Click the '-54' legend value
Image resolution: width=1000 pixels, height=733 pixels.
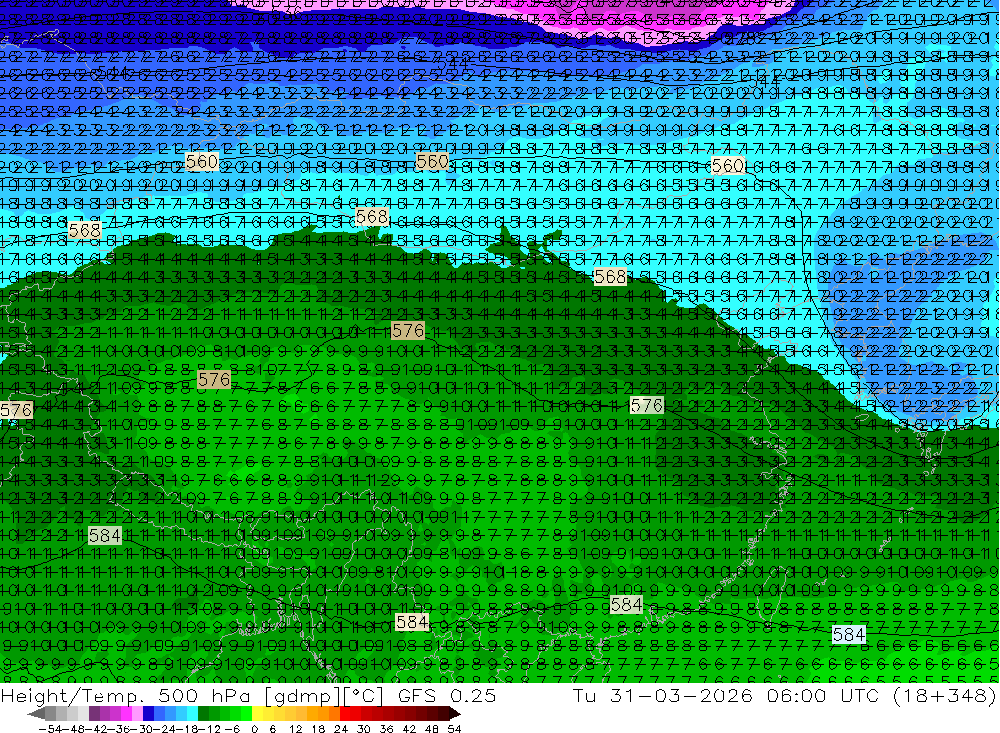(50, 729)
